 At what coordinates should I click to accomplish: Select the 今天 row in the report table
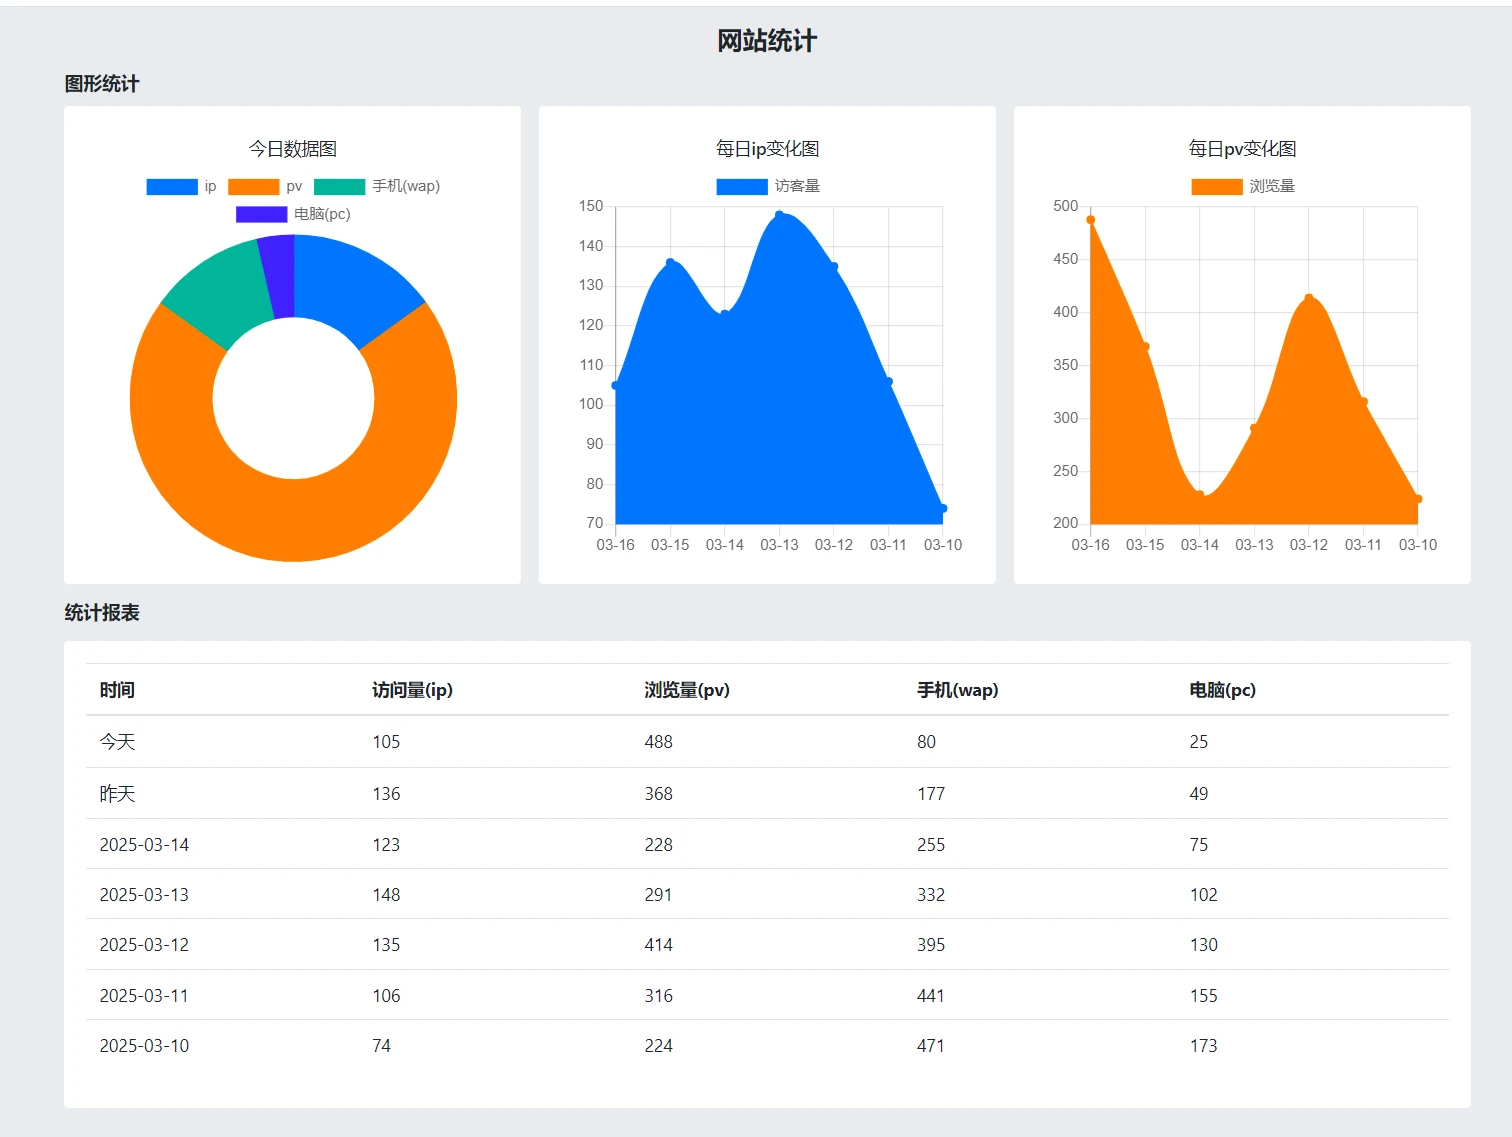[117, 742]
